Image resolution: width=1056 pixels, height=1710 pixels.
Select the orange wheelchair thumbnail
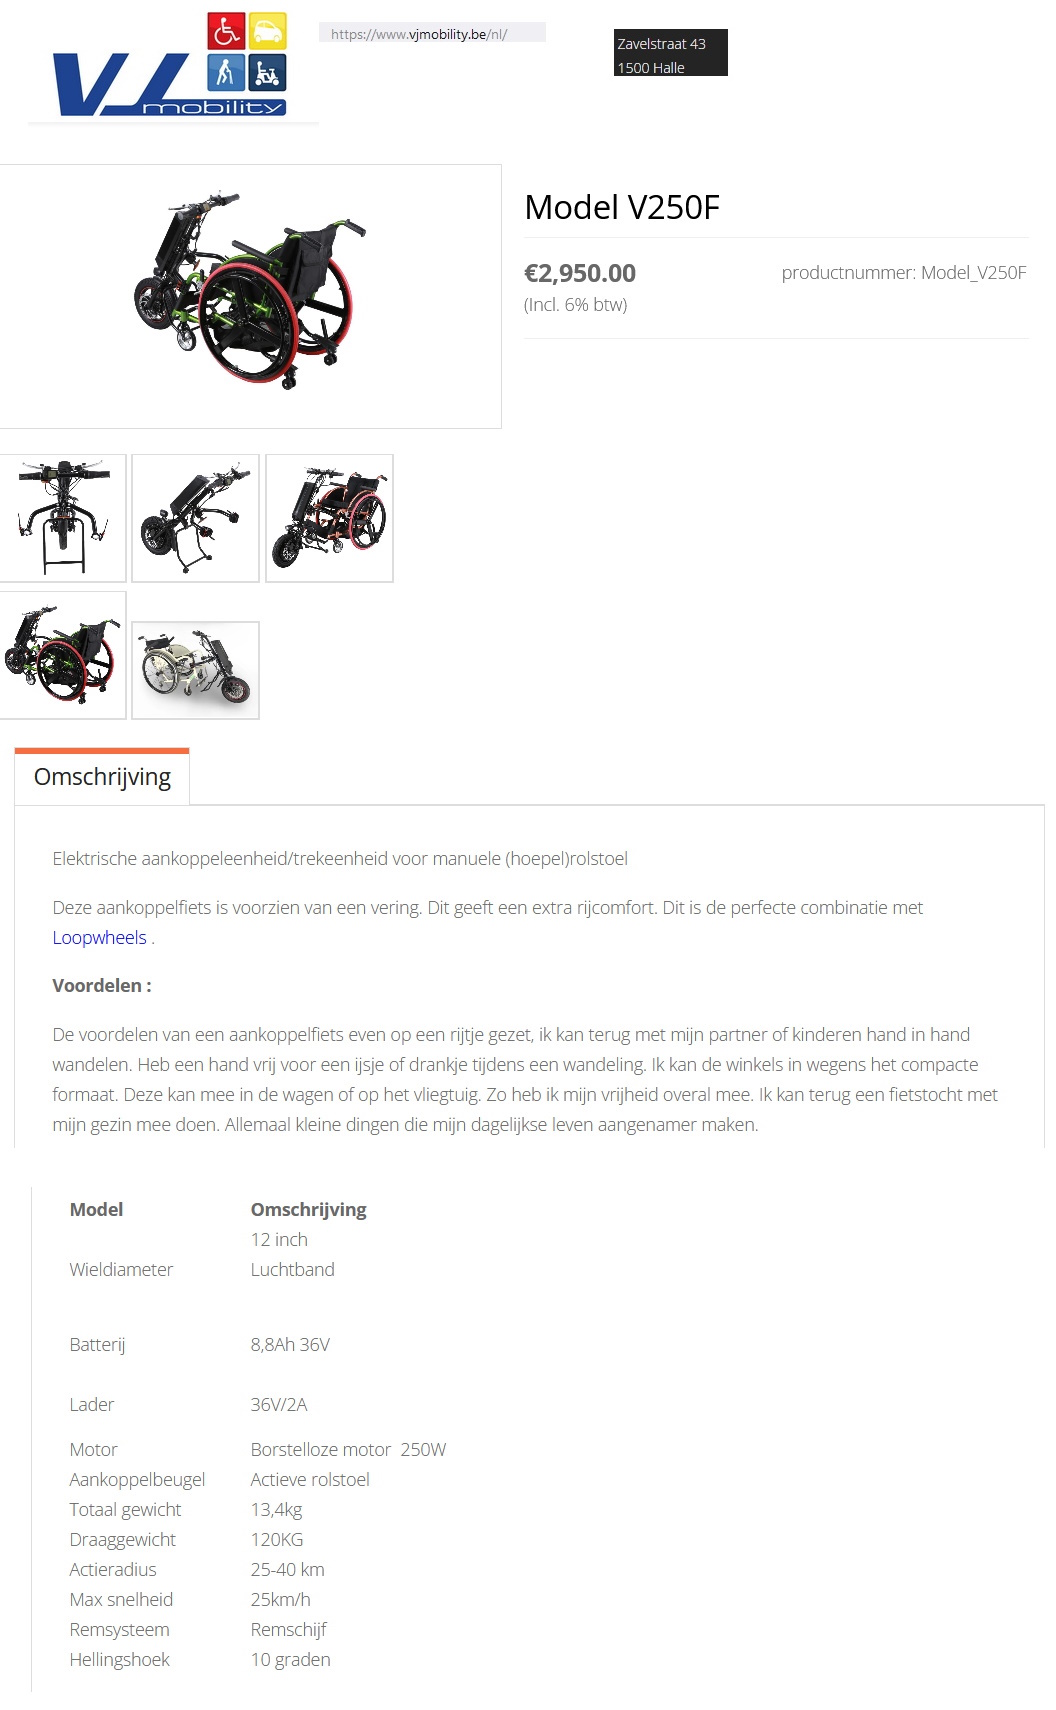329,518
